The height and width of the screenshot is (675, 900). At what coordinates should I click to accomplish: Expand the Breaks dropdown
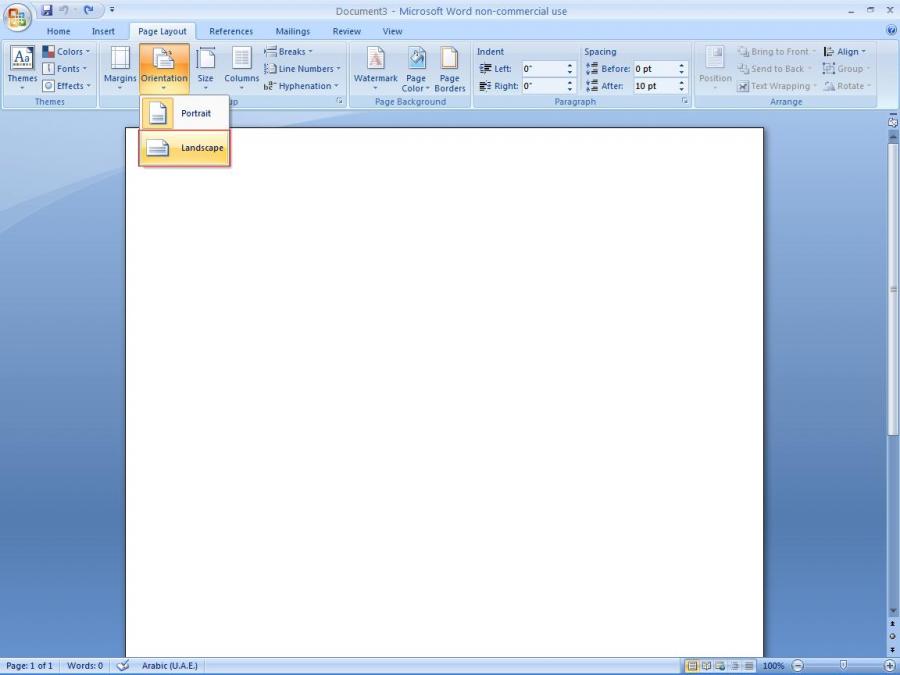288,52
